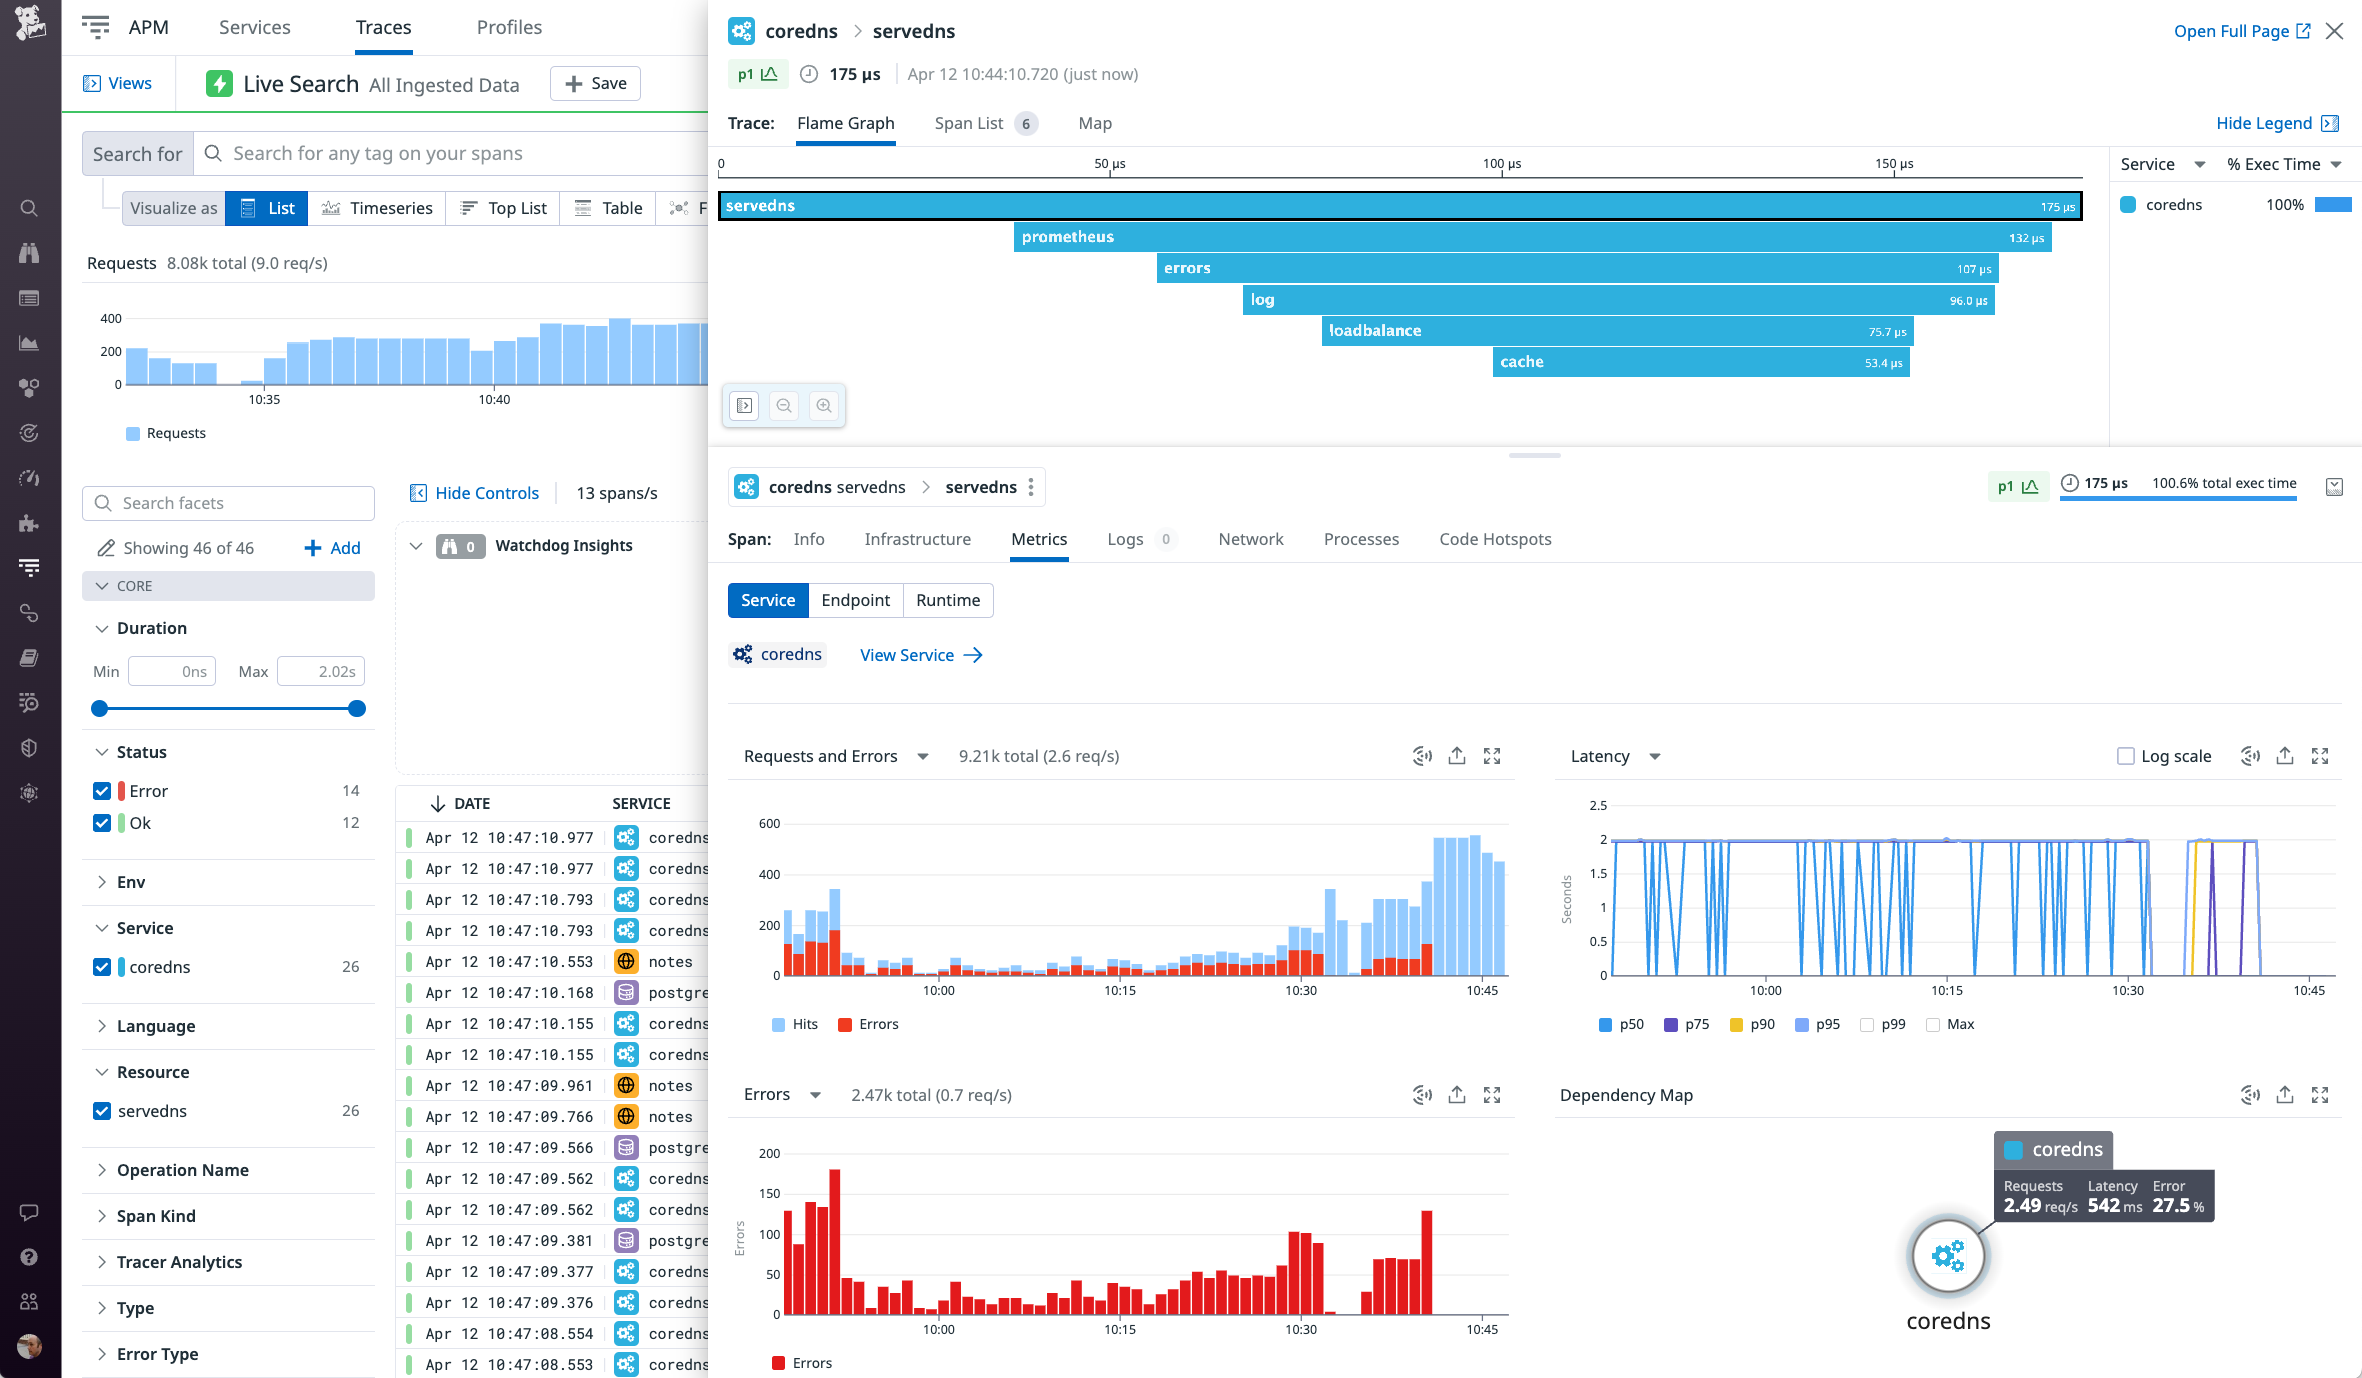Viewport: 2362px width, 1378px height.
Task: Click the View Service link
Action: (906, 655)
